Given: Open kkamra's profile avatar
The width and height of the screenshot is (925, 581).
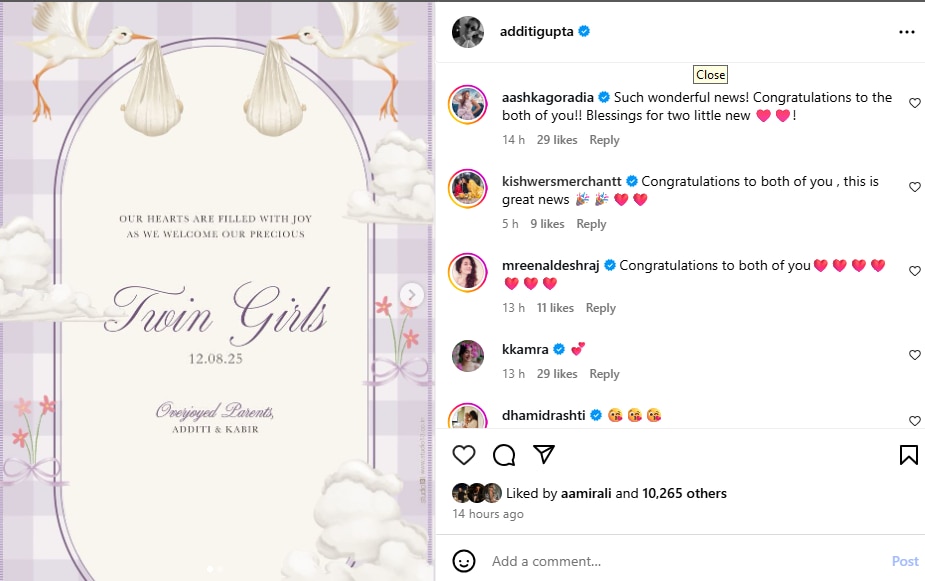Looking at the screenshot, I should [468, 357].
